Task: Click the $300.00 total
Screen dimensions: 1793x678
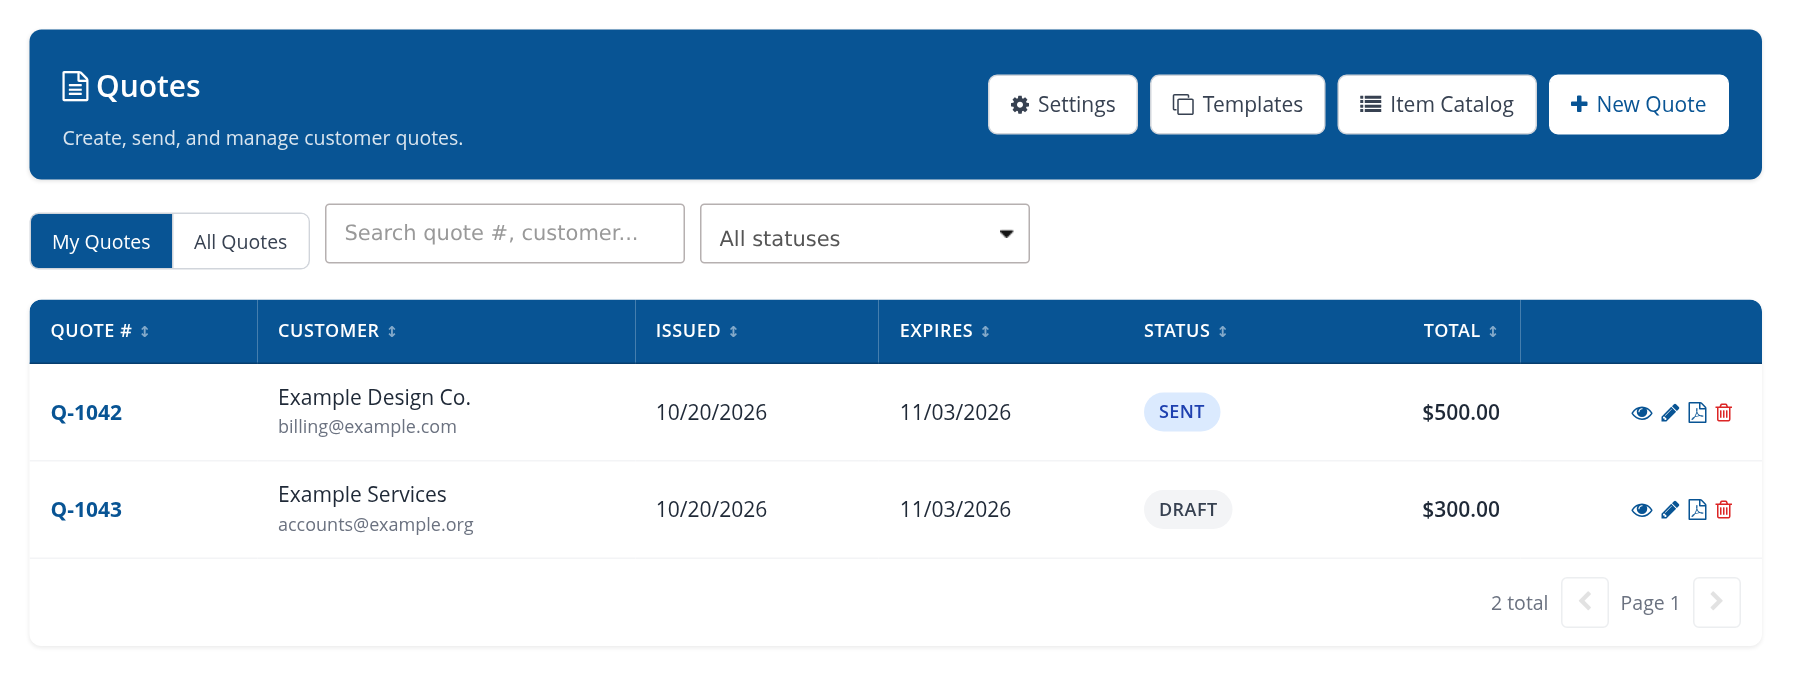Action: click(1461, 509)
